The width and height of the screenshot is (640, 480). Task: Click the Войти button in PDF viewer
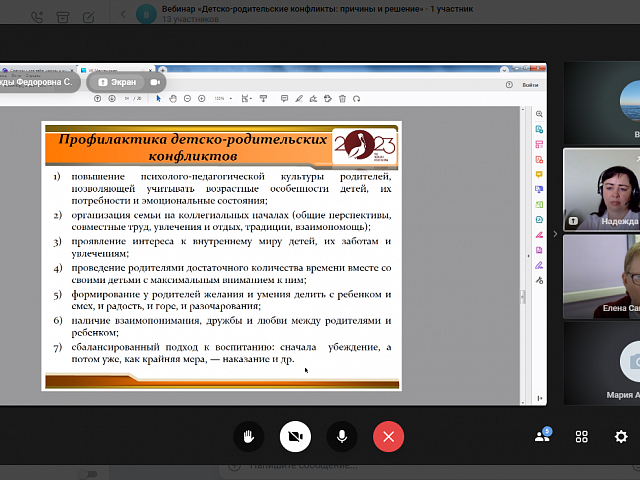(529, 85)
